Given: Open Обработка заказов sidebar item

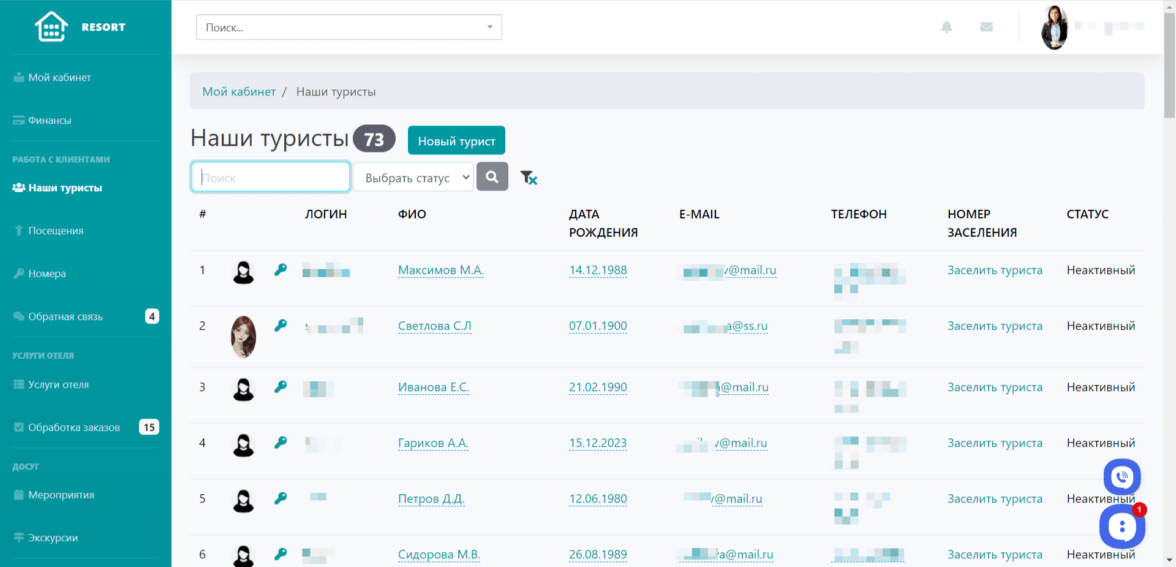Looking at the screenshot, I should point(74,427).
